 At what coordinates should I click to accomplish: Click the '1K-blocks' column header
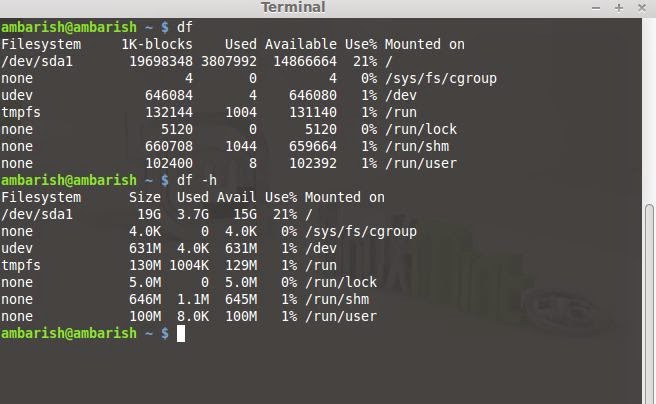(x=157, y=44)
